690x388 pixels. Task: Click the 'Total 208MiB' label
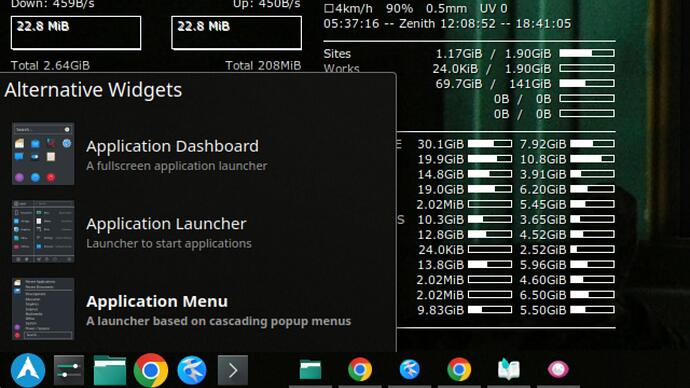(263, 66)
